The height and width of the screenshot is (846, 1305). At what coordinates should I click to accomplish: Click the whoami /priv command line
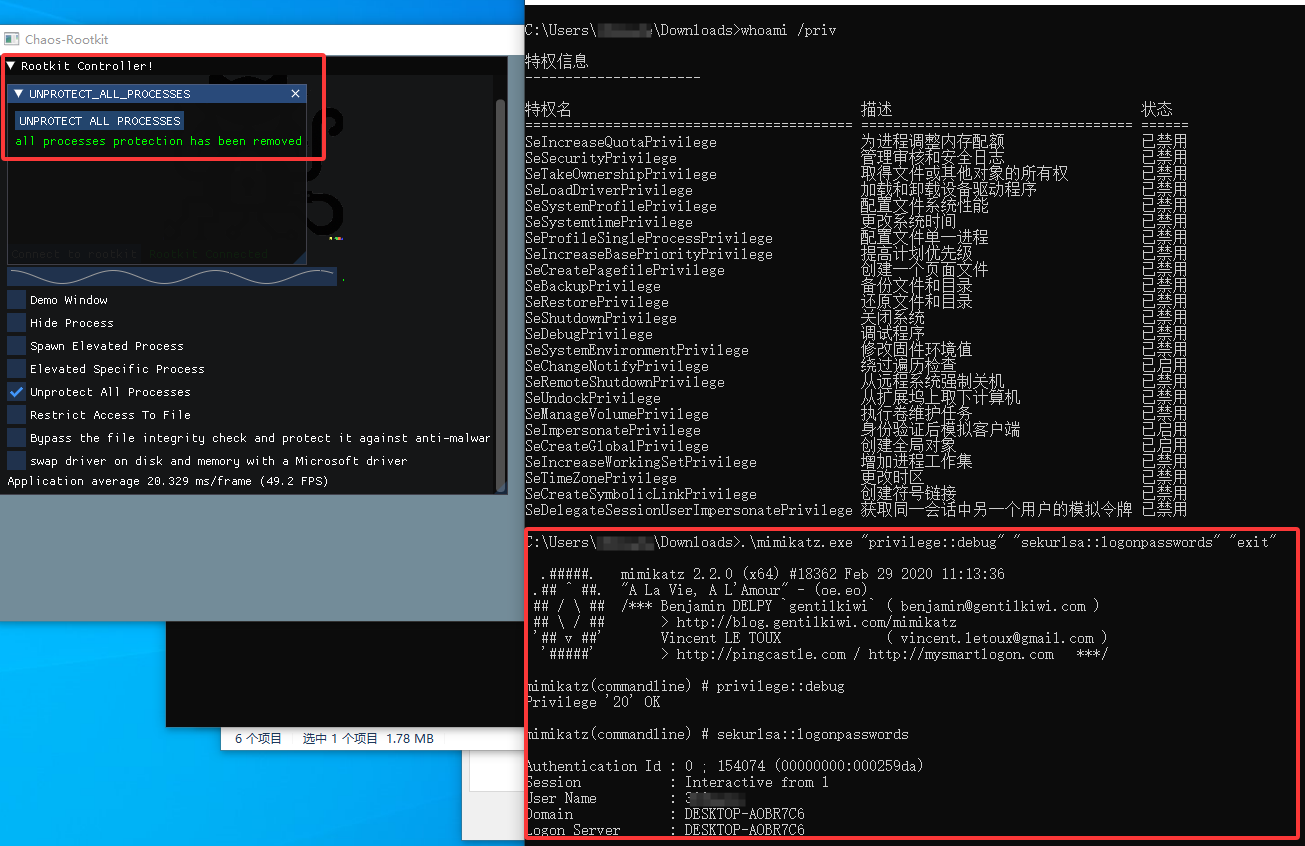click(x=681, y=30)
